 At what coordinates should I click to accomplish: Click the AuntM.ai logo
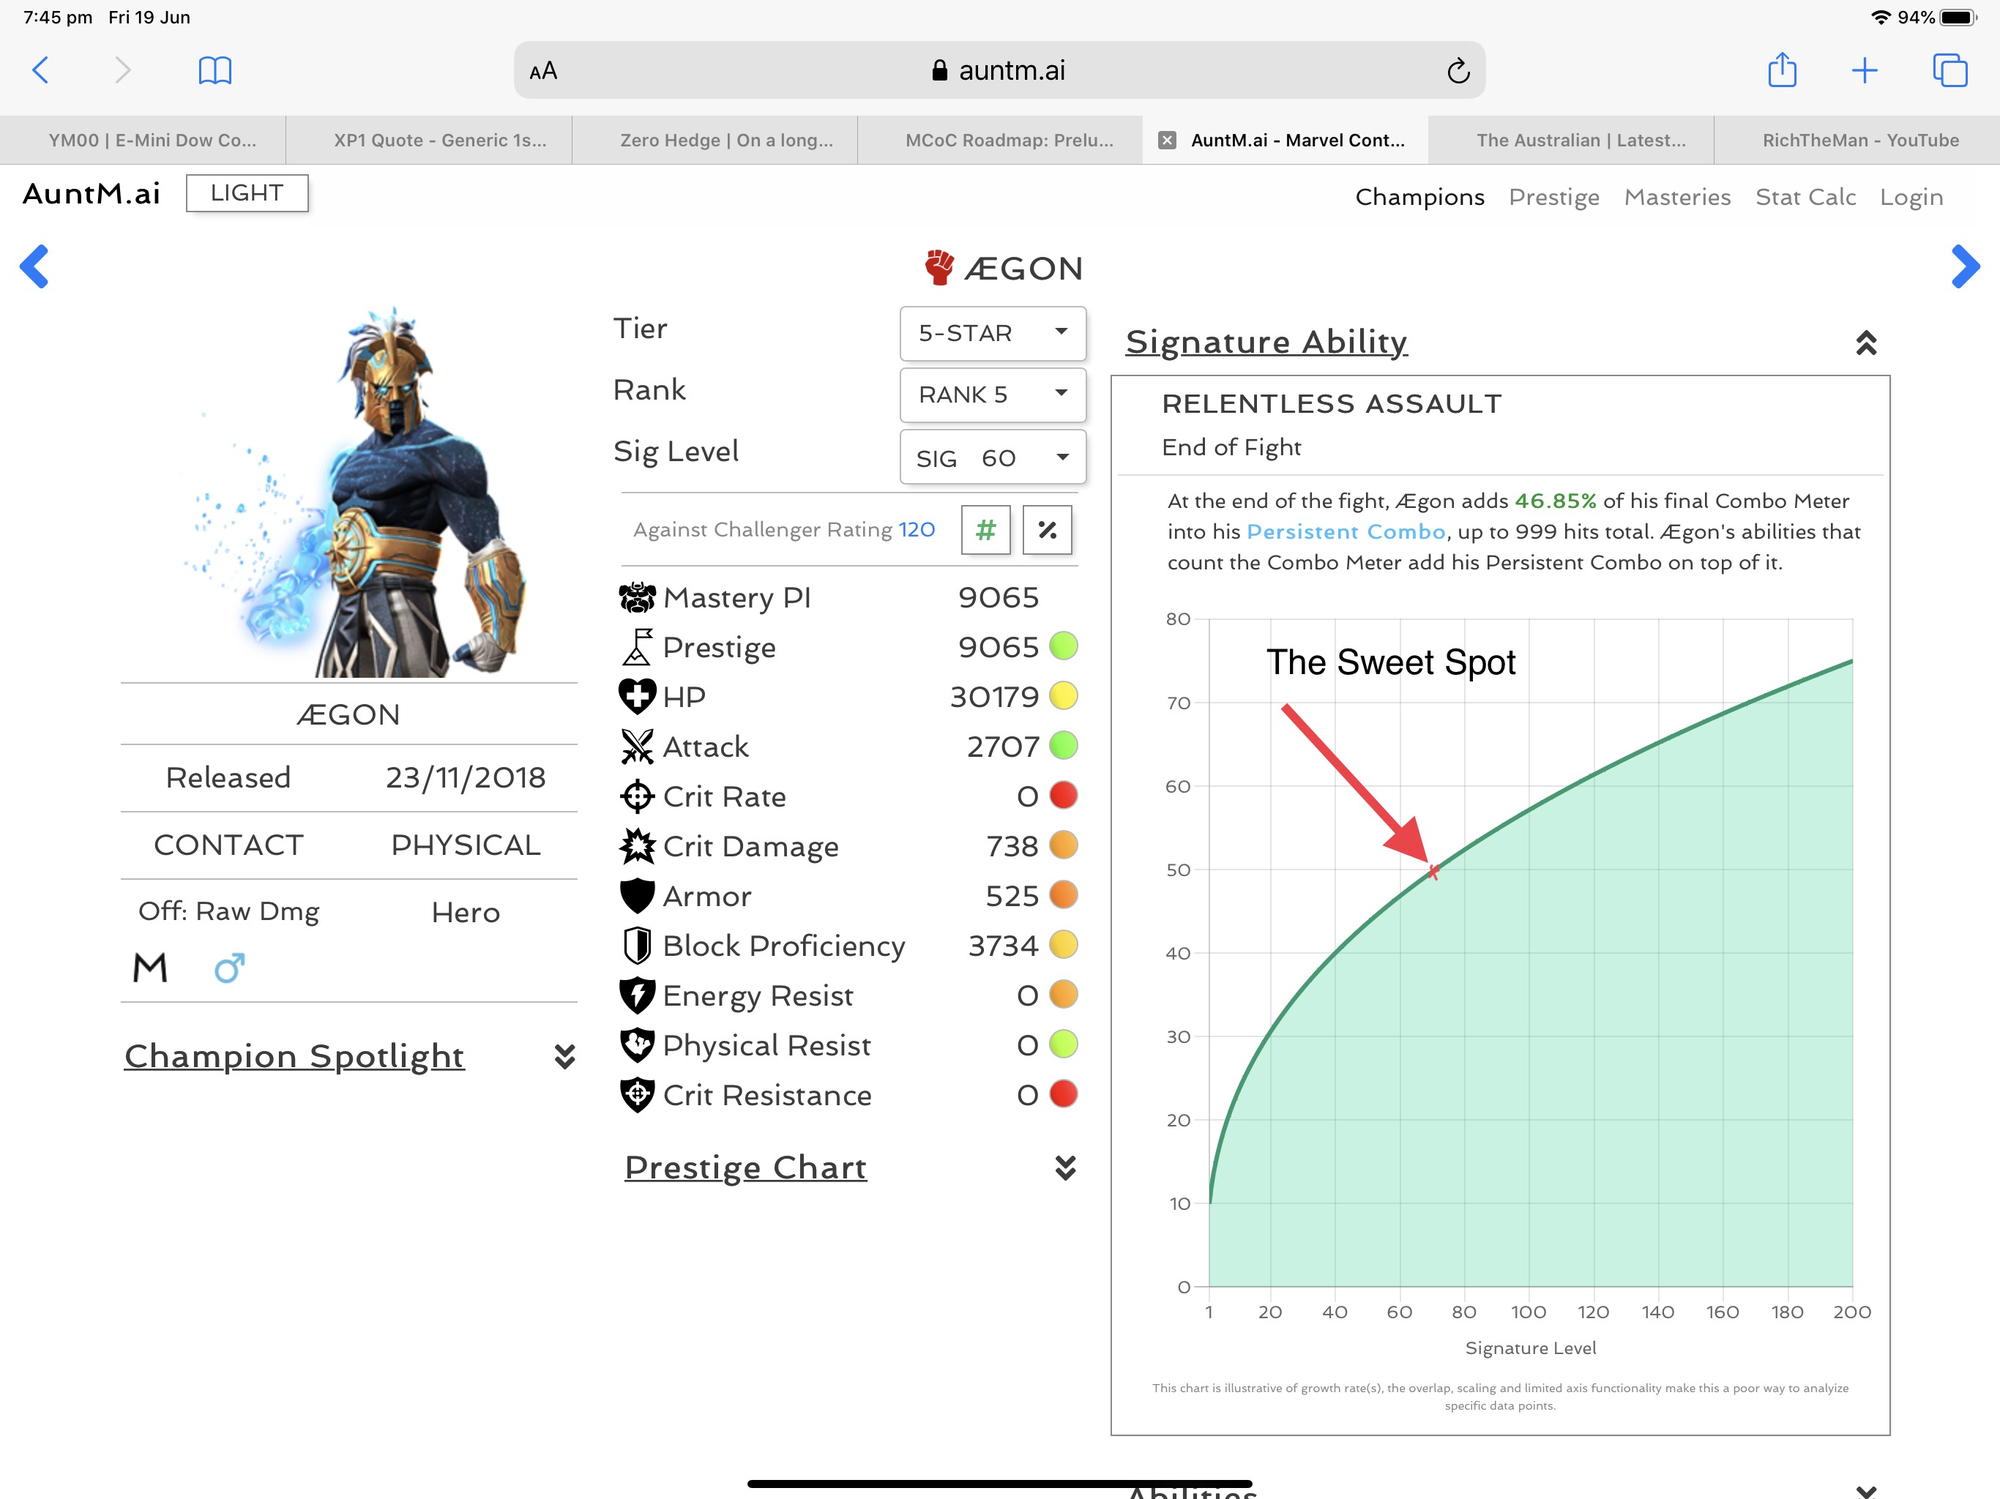click(x=91, y=193)
